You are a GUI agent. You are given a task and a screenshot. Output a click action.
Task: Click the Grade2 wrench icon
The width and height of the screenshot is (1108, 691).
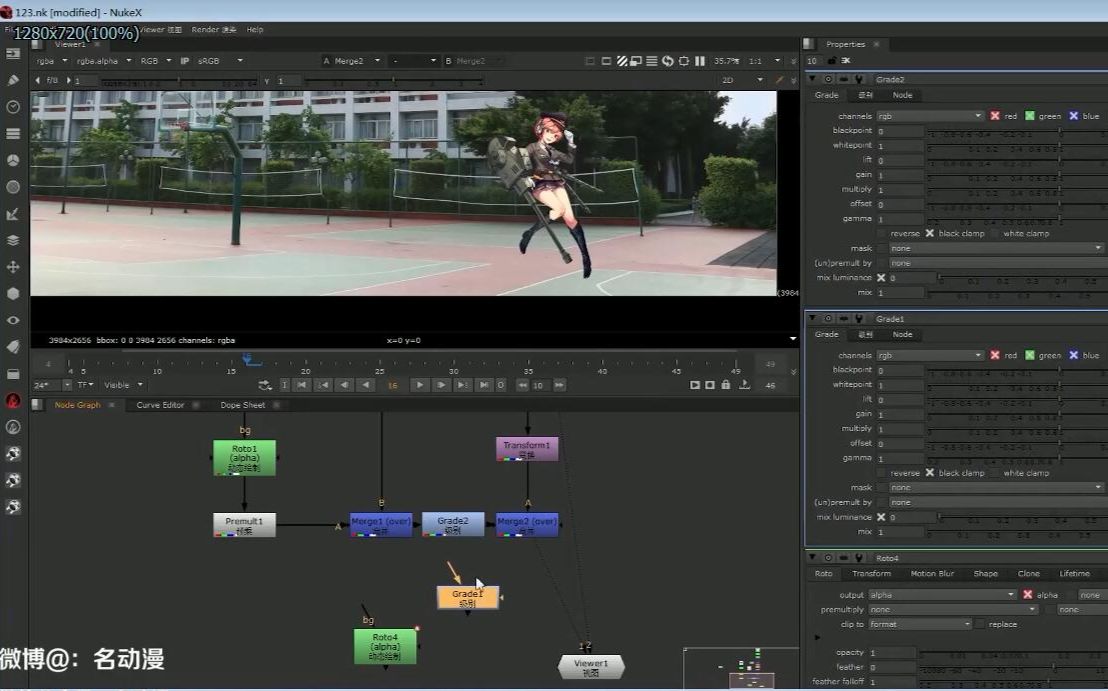tap(859, 79)
